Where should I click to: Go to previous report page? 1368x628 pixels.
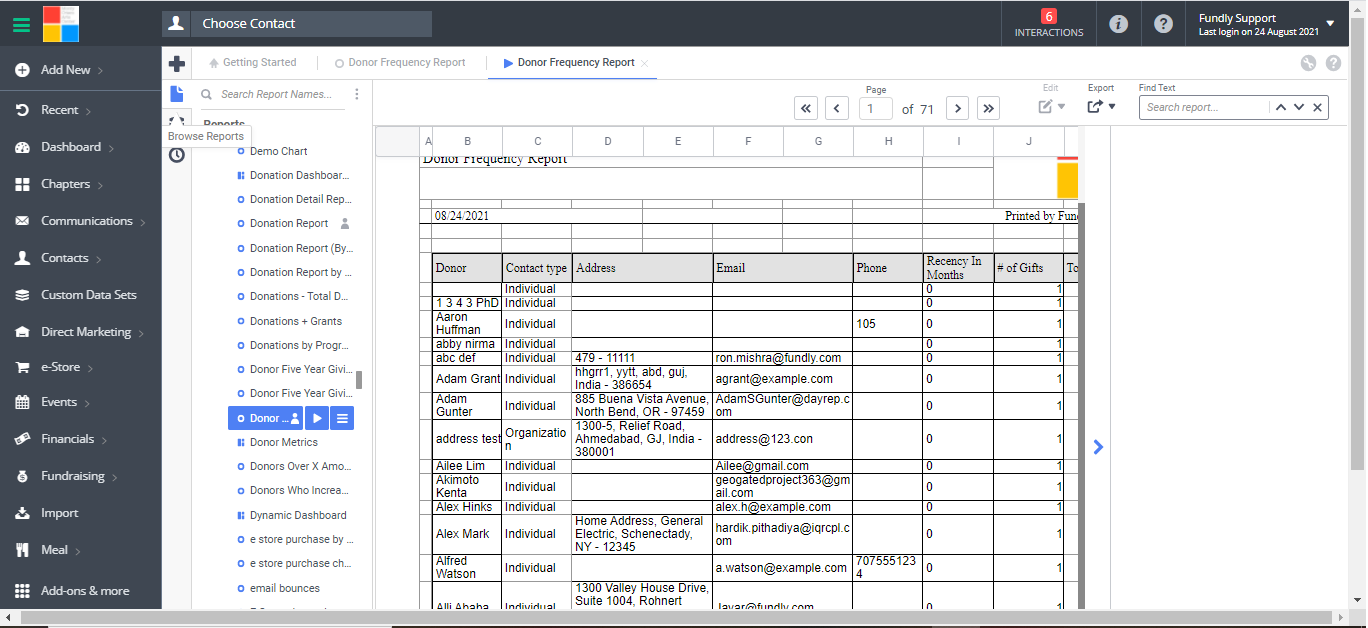tap(837, 108)
